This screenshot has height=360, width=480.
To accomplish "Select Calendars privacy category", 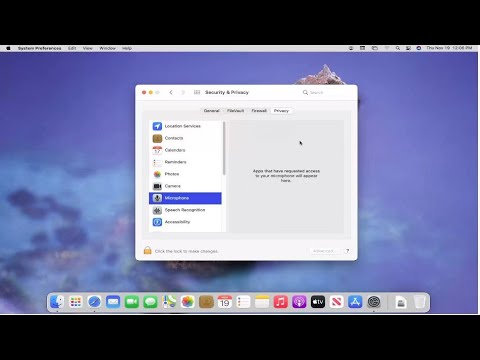I will pyautogui.click(x=185, y=150).
